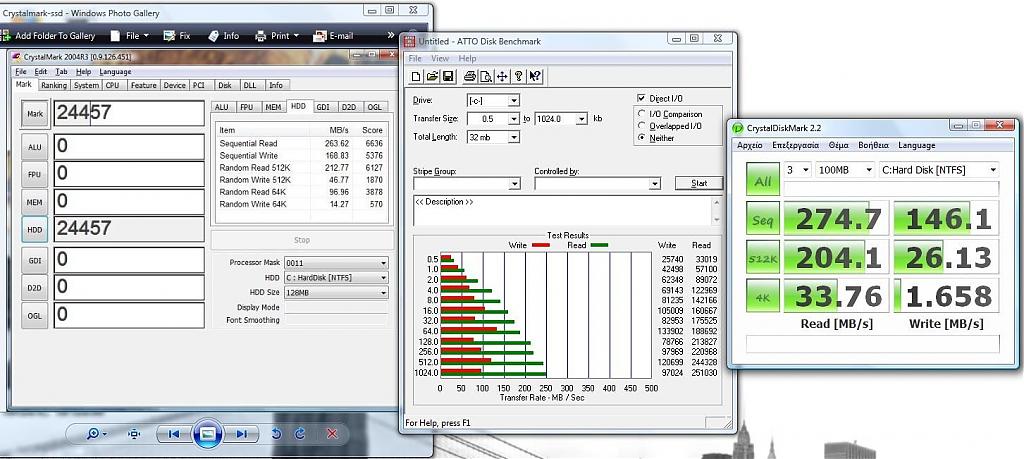The height and width of the screenshot is (459, 1024).
Task: Switch to the Disk tab in CrystalMark
Action: point(225,86)
